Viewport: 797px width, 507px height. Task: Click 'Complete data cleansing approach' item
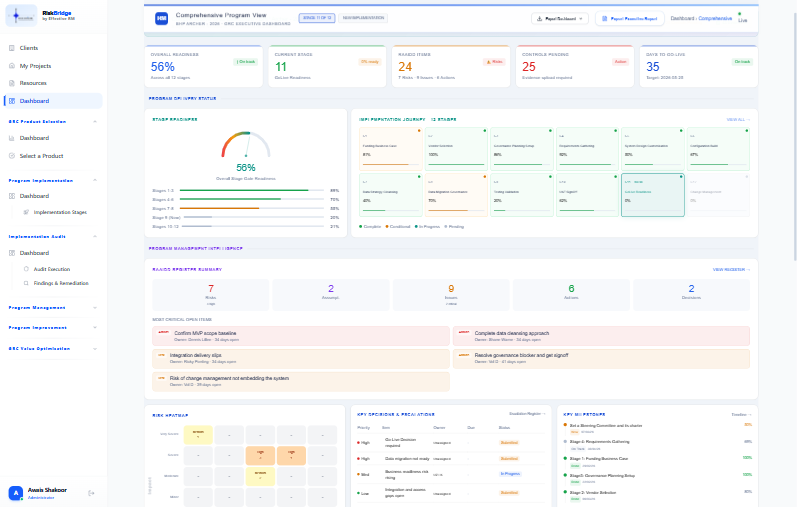pyautogui.click(x=601, y=336)
